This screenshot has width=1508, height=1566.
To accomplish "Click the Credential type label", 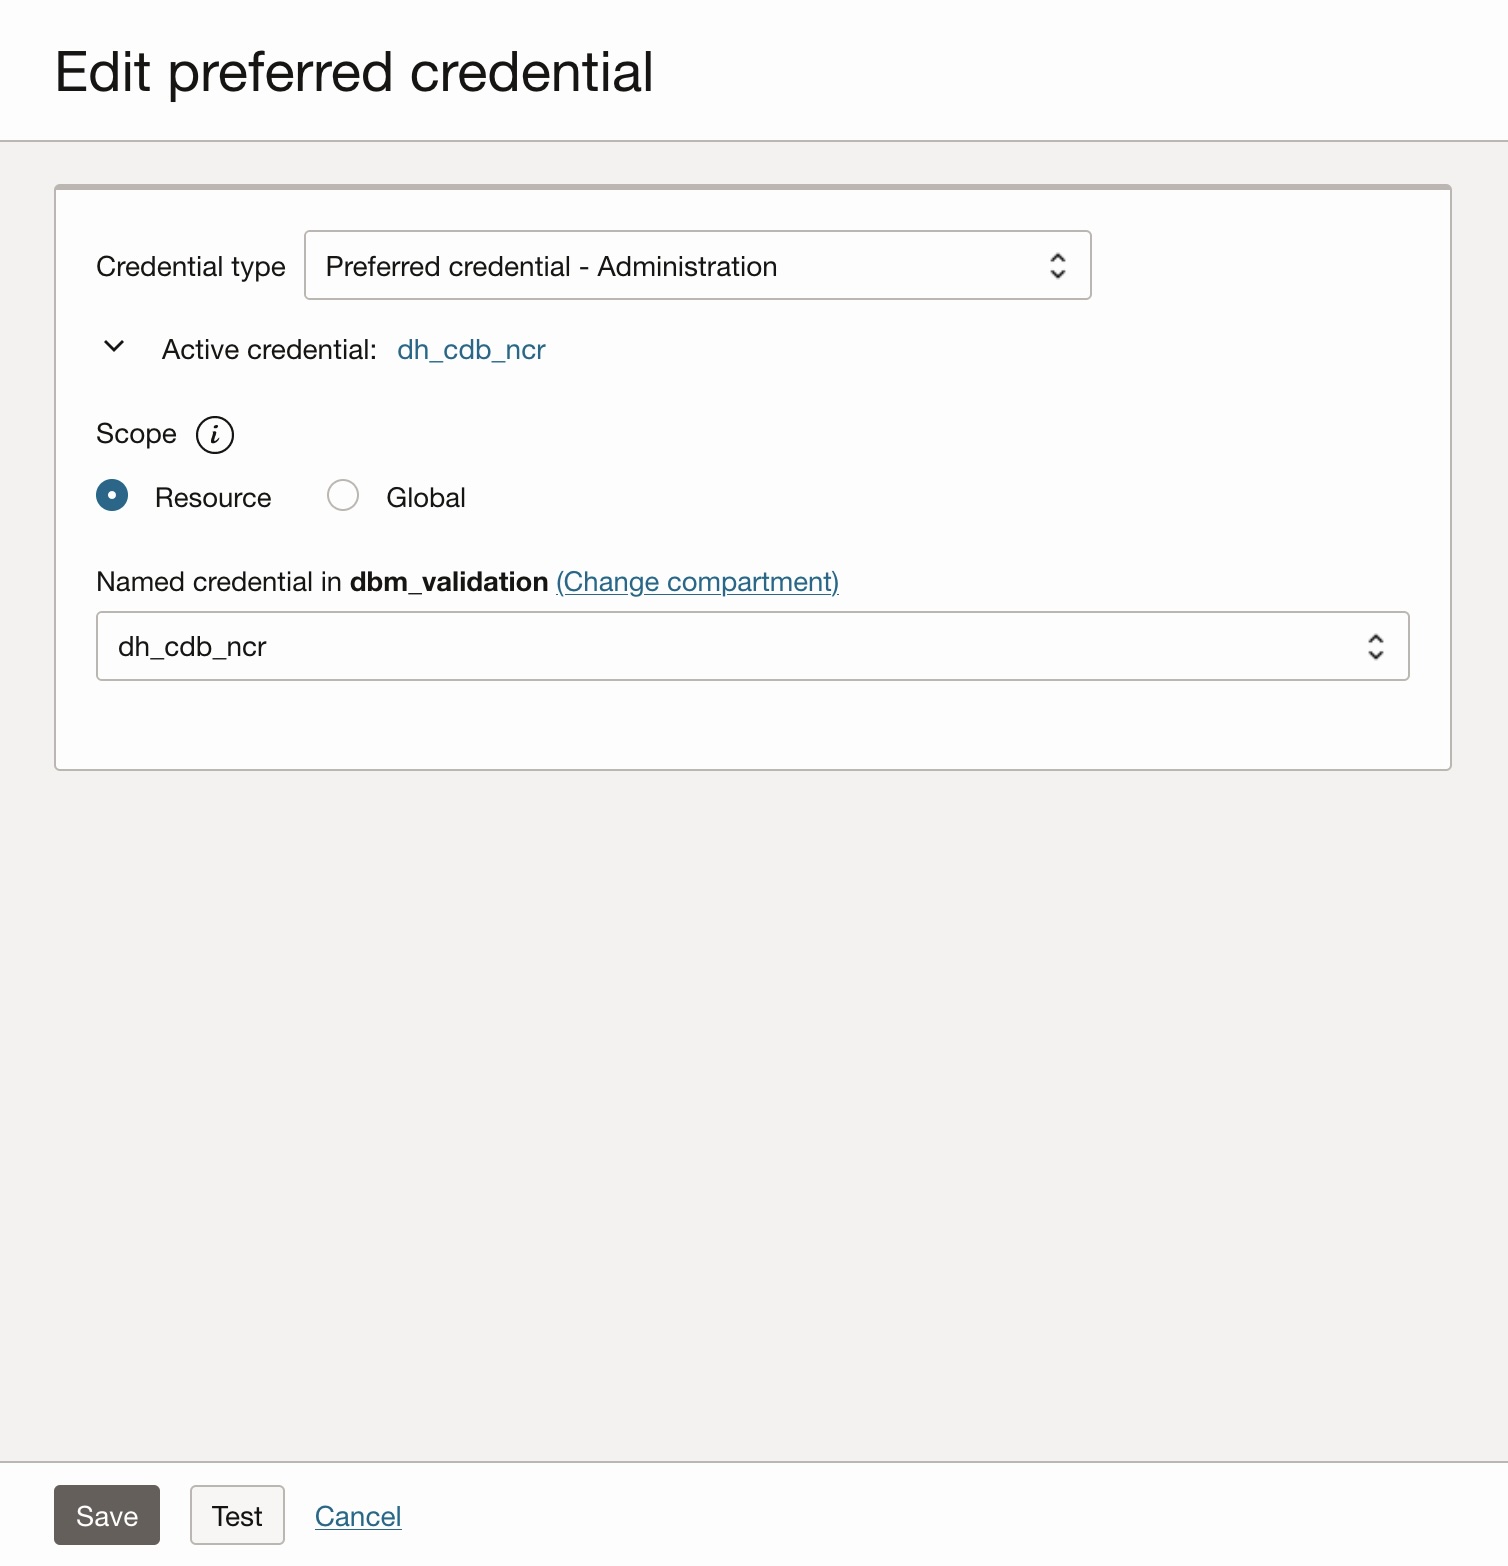I will click(190, 267).
